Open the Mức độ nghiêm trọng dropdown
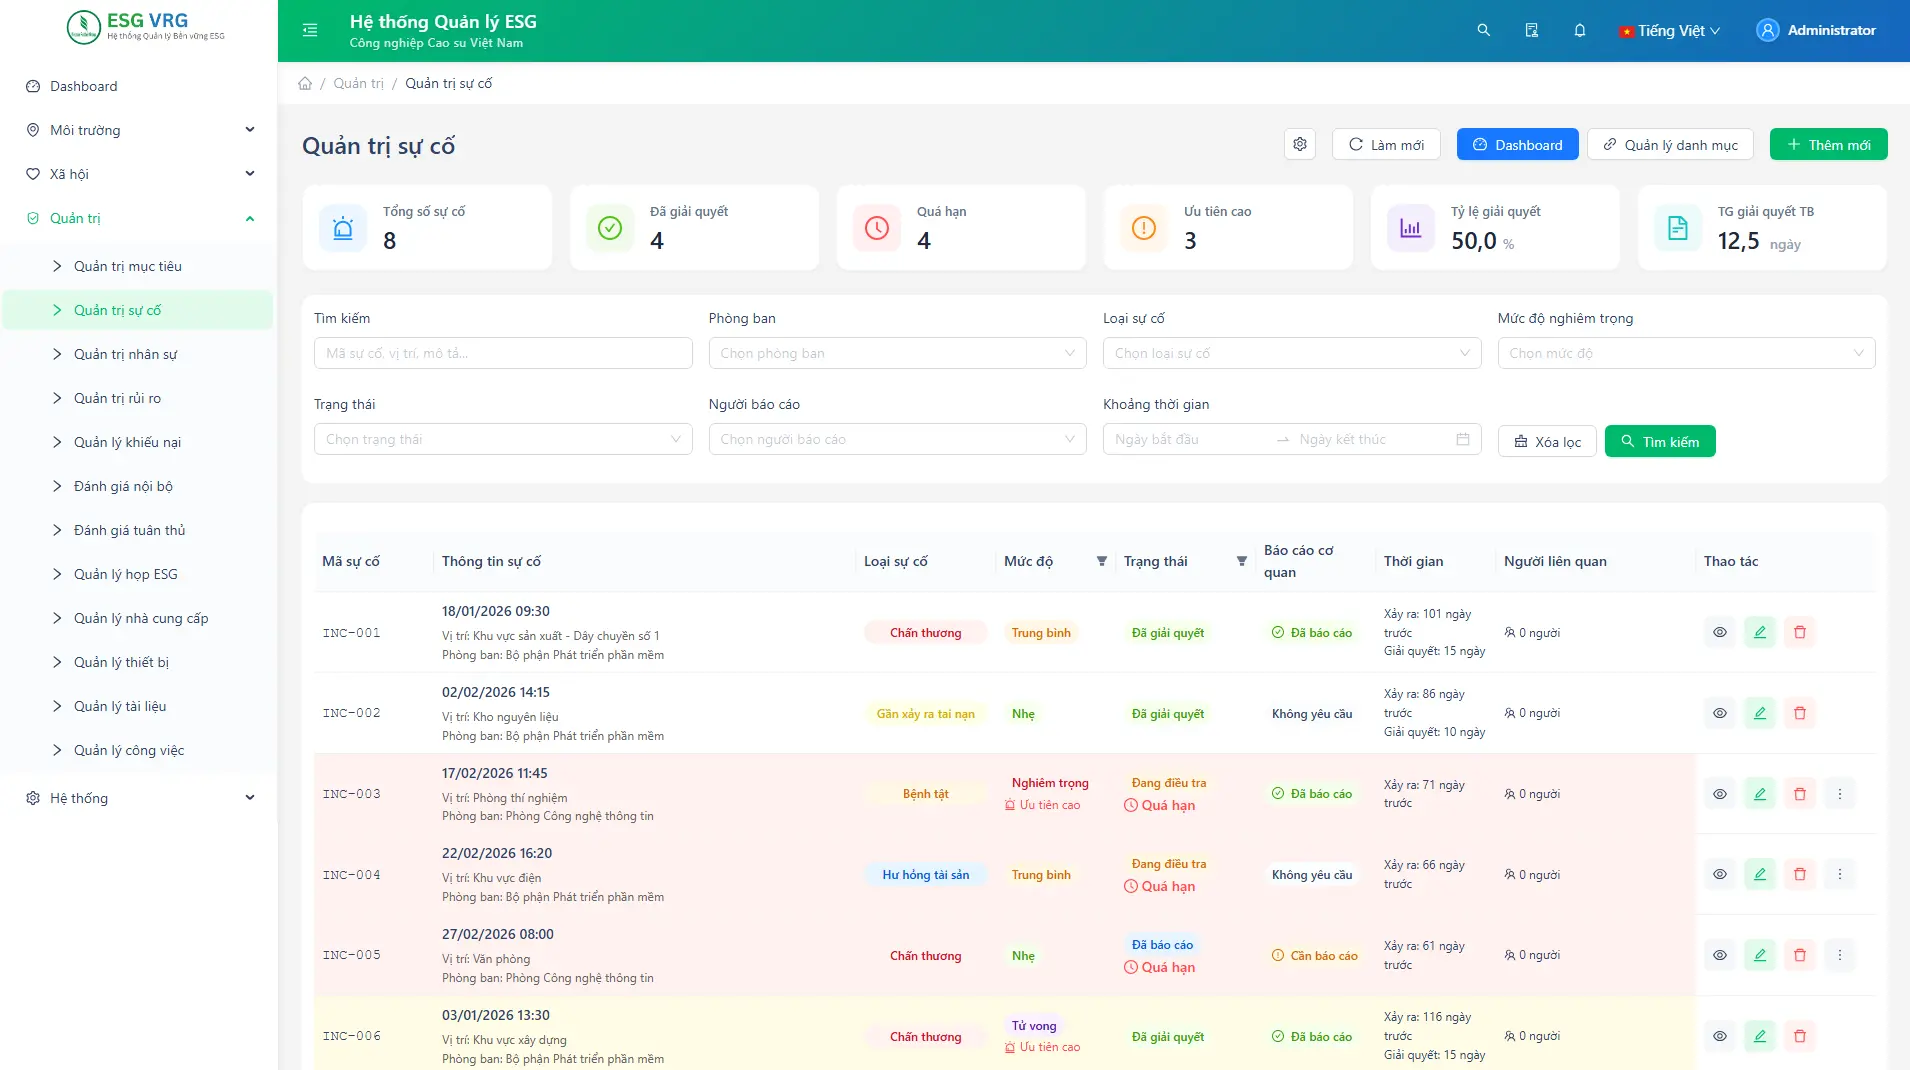The height and width of the screenshot is (1070, 1910). coord(1686,353)
